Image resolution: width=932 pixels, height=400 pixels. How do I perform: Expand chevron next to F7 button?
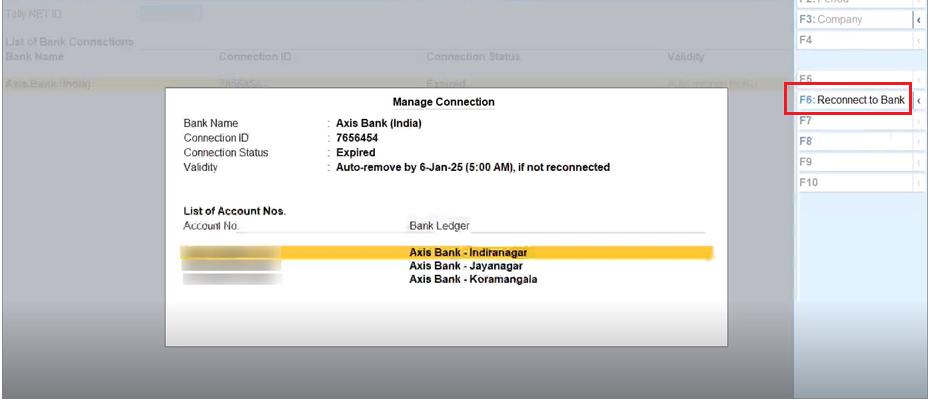(x=919, y=121)
